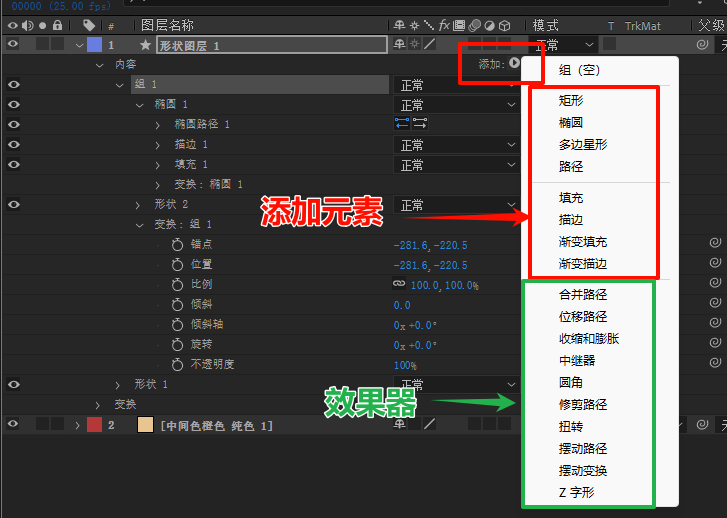Collapse the 组 1 chevron
Screen dimensions: 727x518
pyautogui.click(x=120, y=85)
